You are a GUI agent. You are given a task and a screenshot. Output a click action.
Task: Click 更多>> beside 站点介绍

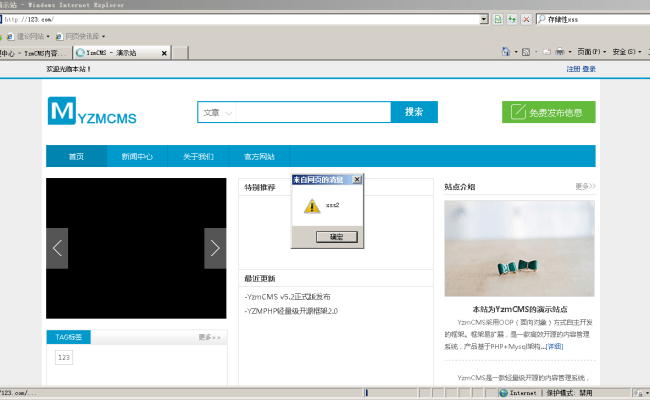(585, 187)
